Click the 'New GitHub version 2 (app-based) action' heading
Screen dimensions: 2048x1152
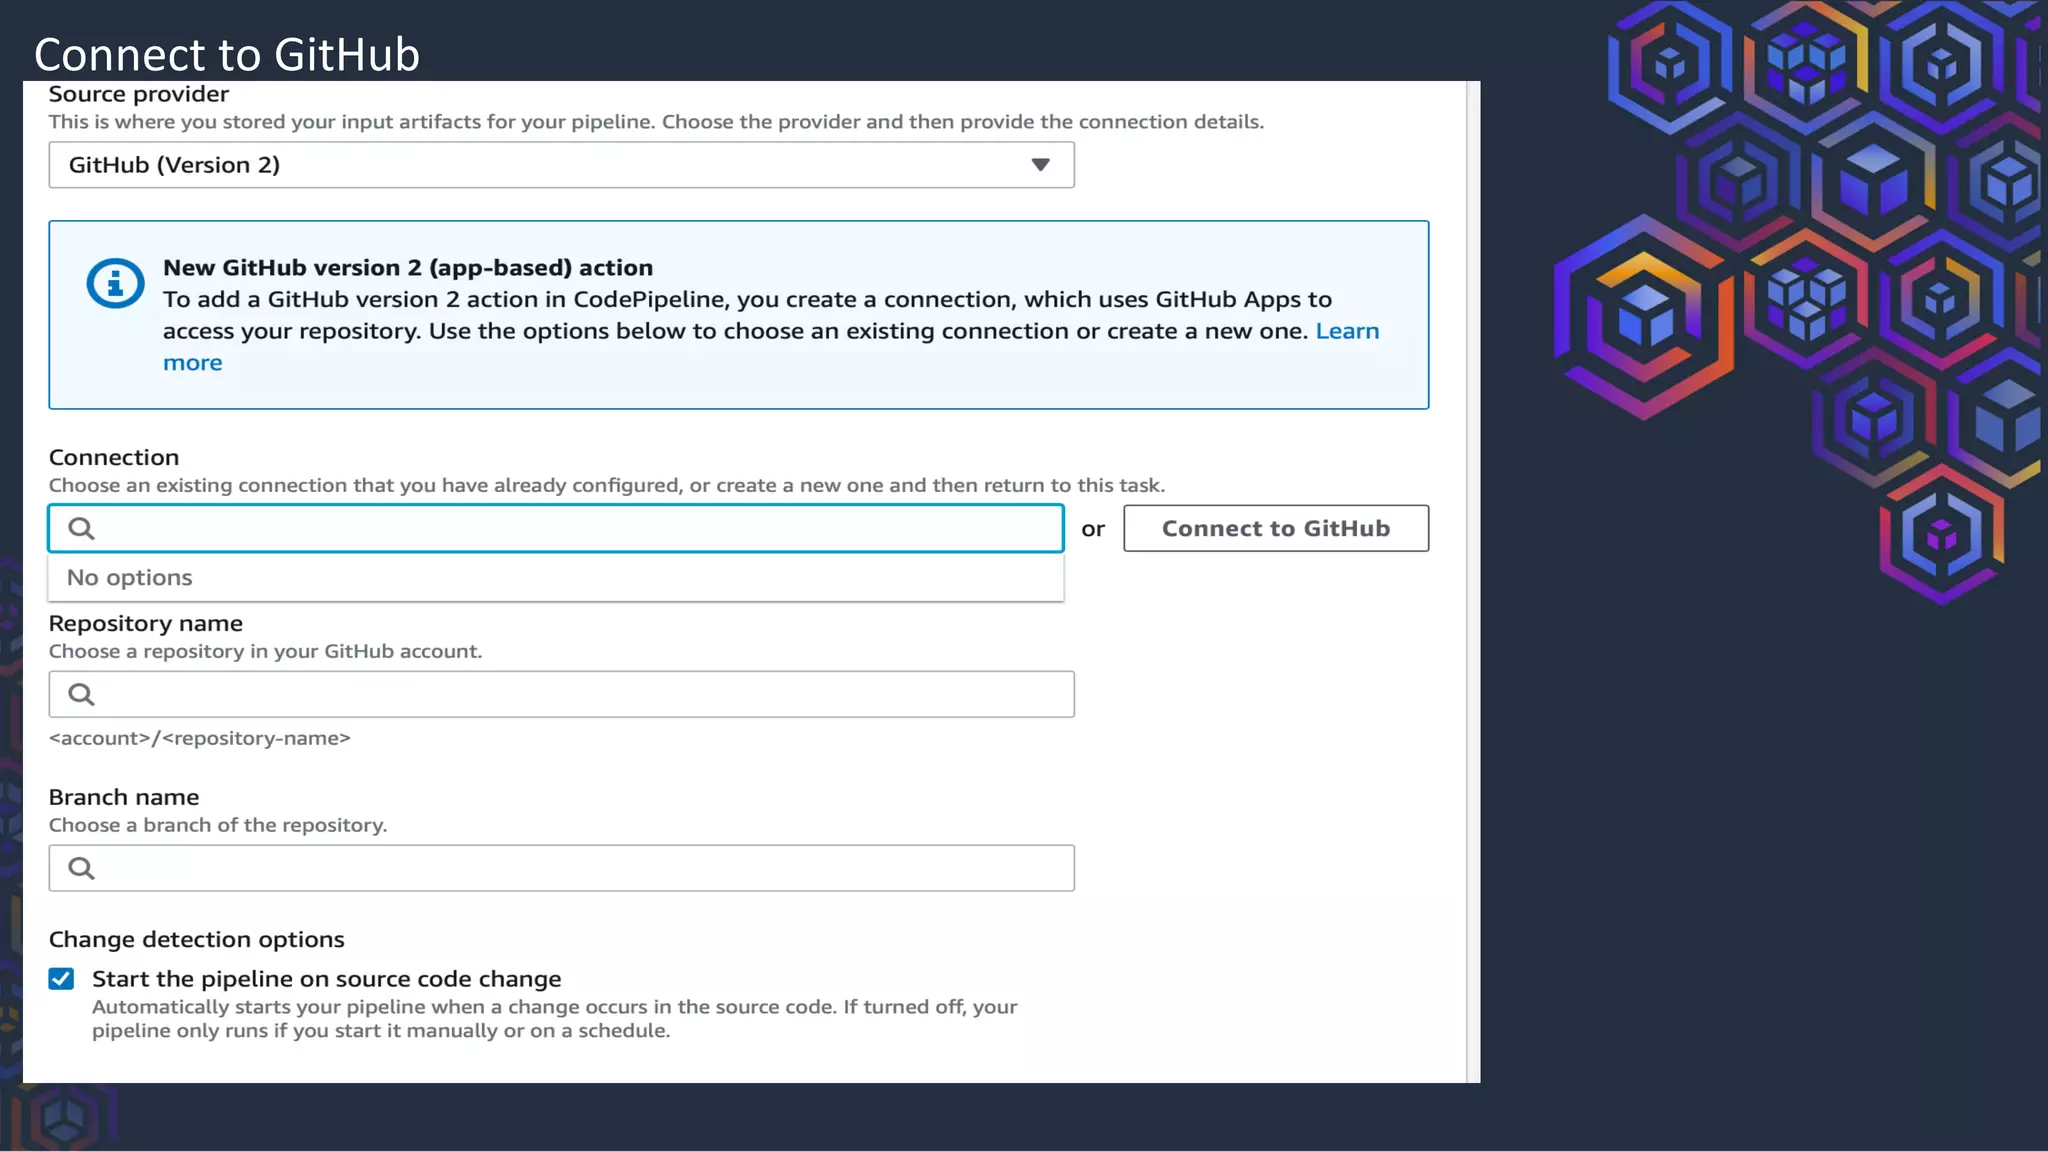tap(408, 267)
